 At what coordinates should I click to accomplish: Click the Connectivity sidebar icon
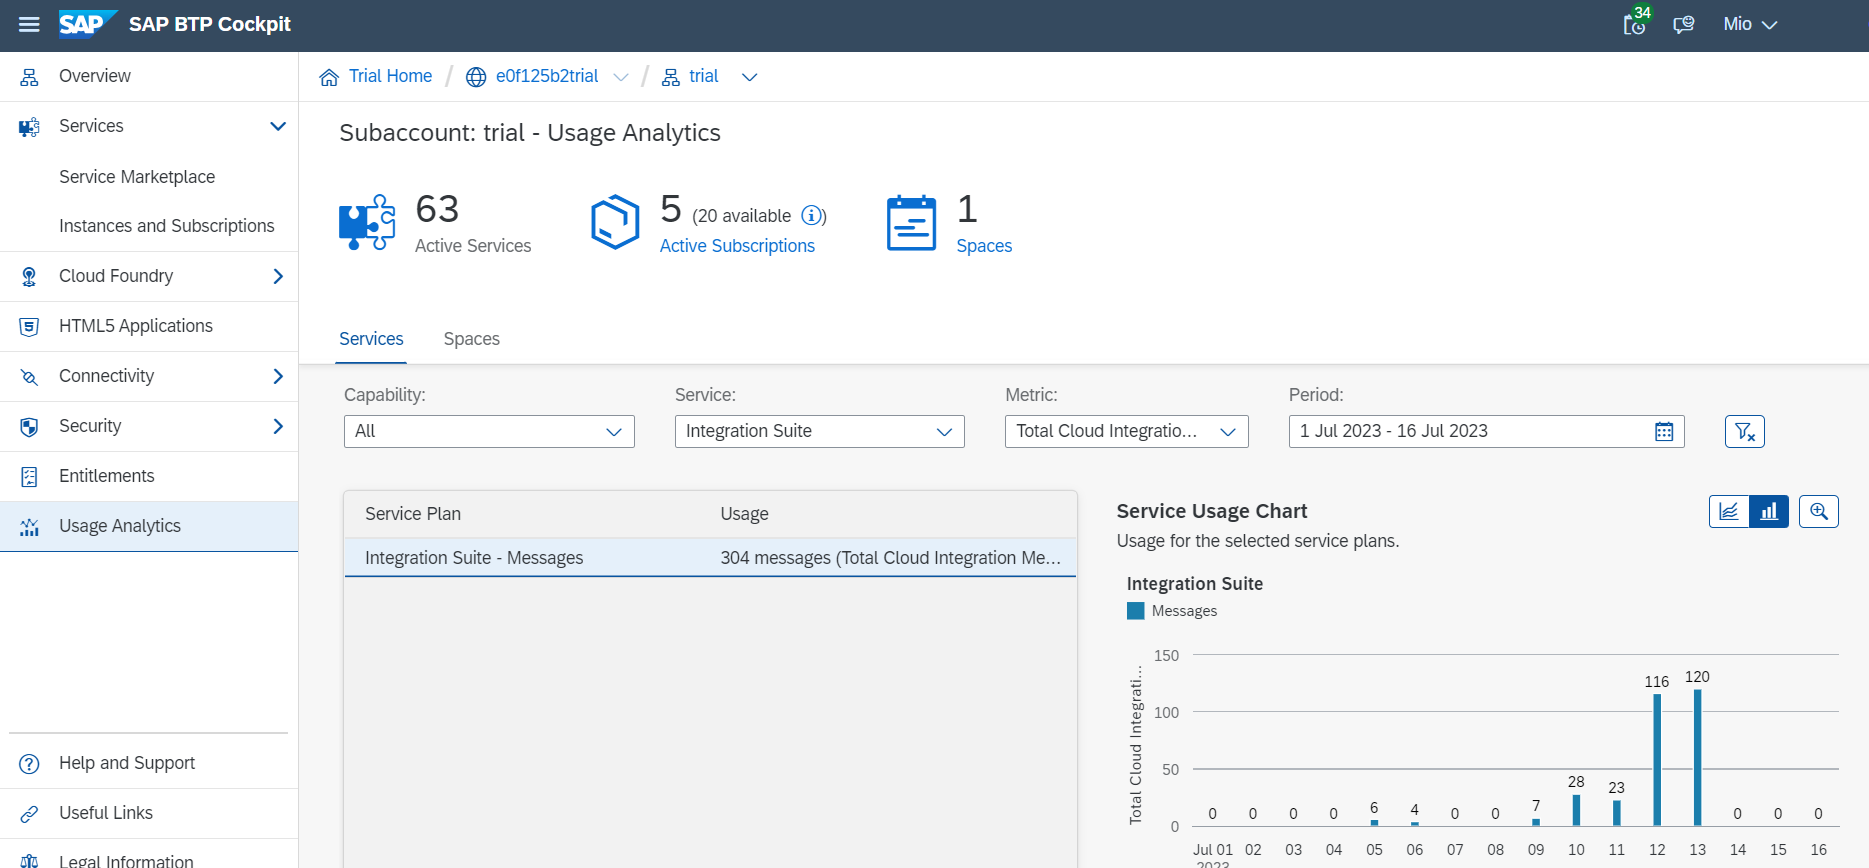click(x=29, y=376)
